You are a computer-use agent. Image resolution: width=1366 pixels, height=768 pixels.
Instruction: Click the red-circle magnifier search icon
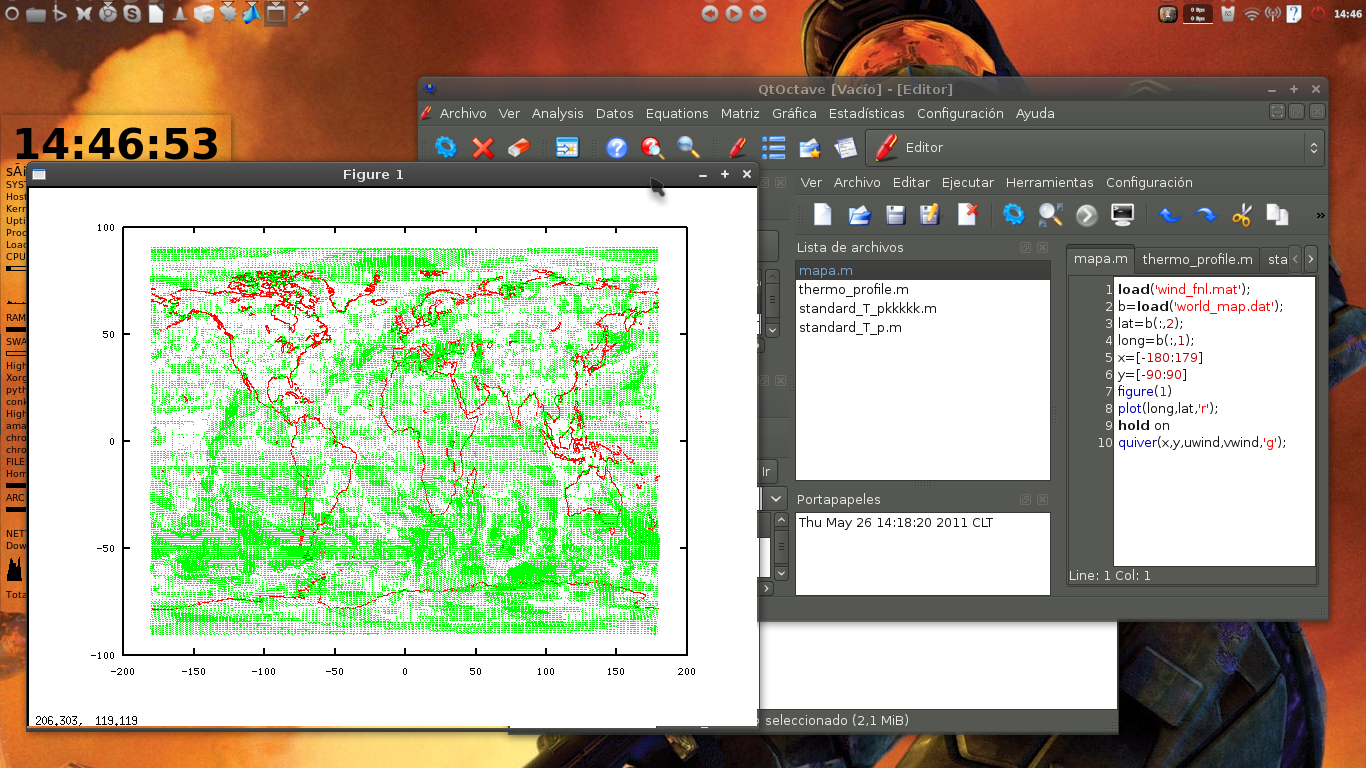pyautogui.click(x=653, y=148)
